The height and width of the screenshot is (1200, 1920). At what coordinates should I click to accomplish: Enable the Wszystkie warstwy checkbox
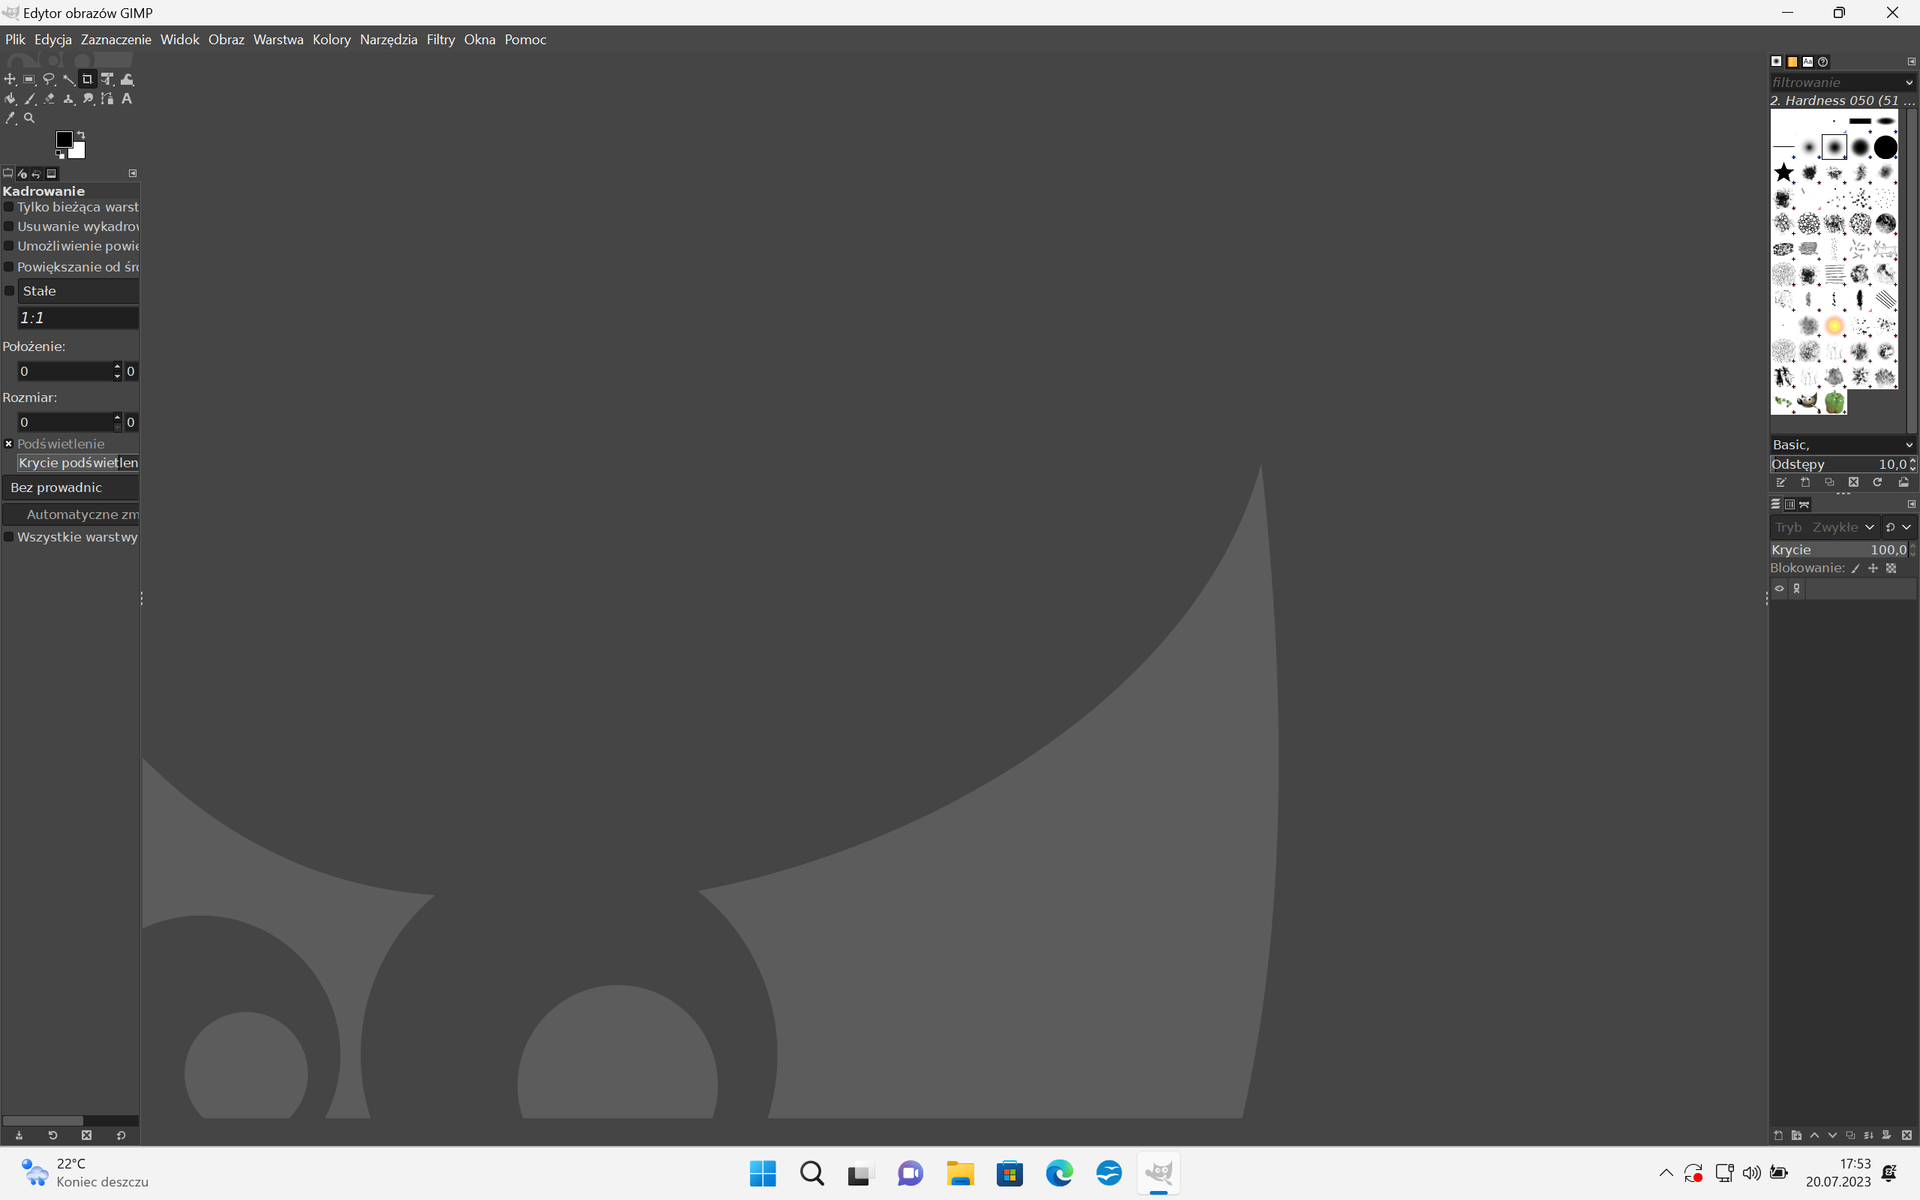point(9,537)
